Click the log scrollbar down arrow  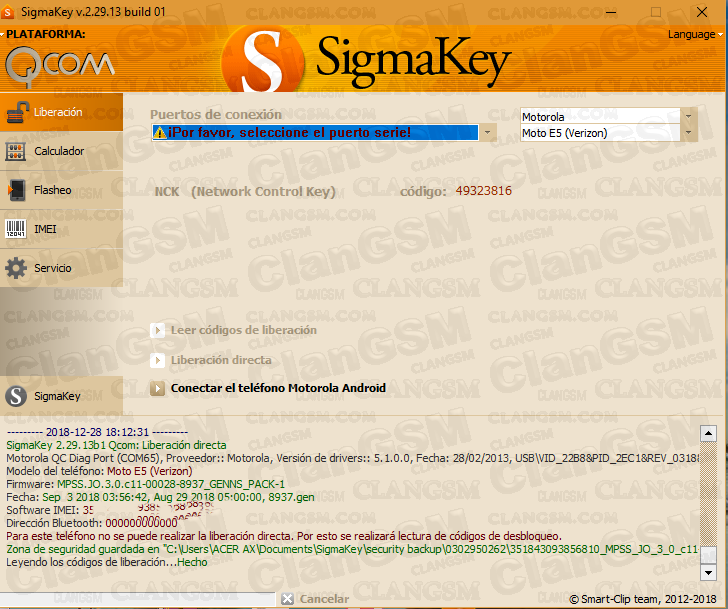tap(708, 572)
